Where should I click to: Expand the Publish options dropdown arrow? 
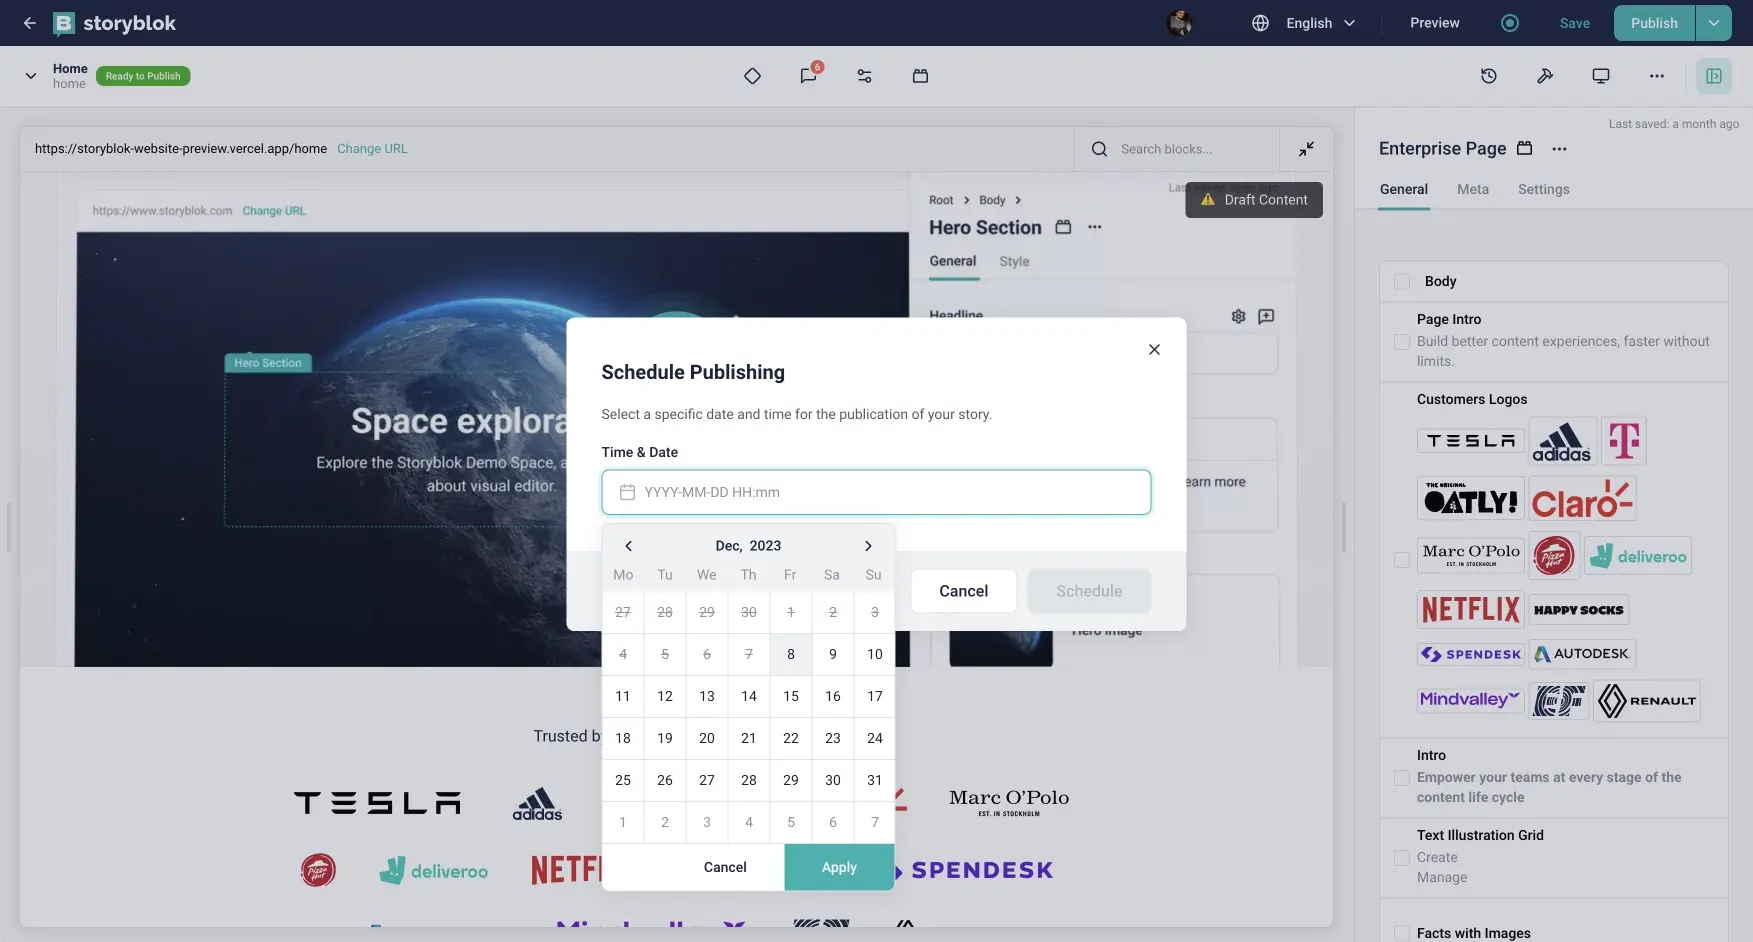coord(1714,23)
